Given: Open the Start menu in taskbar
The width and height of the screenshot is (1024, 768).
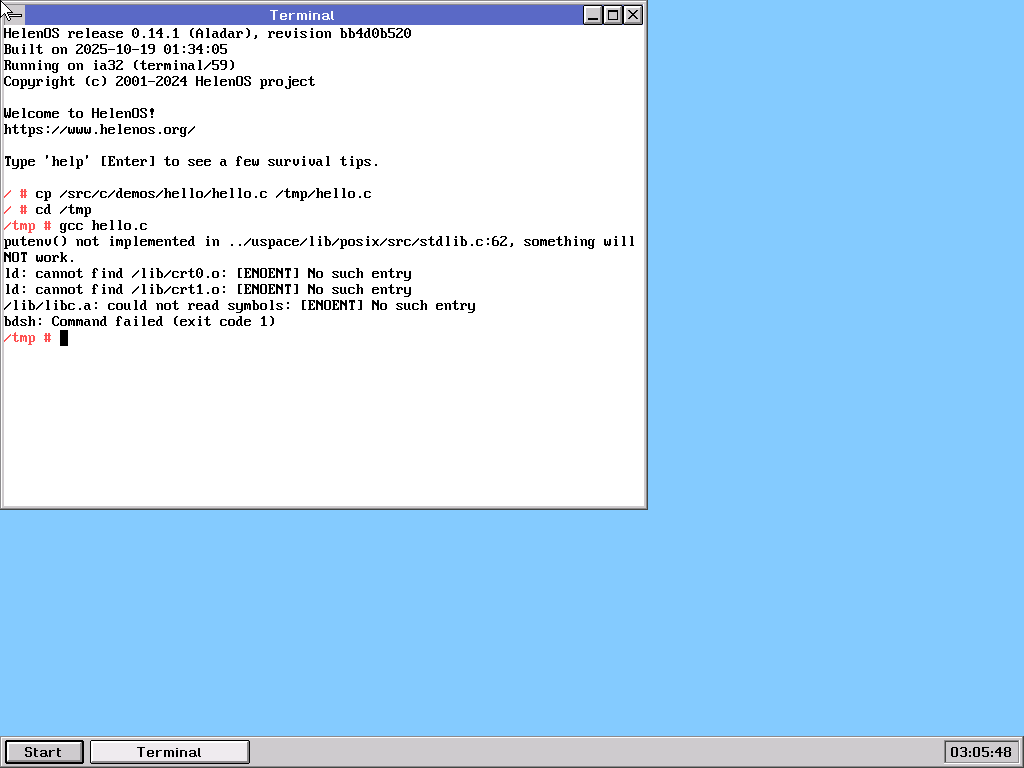Looking at the screenshot, I should coord(43,752).
